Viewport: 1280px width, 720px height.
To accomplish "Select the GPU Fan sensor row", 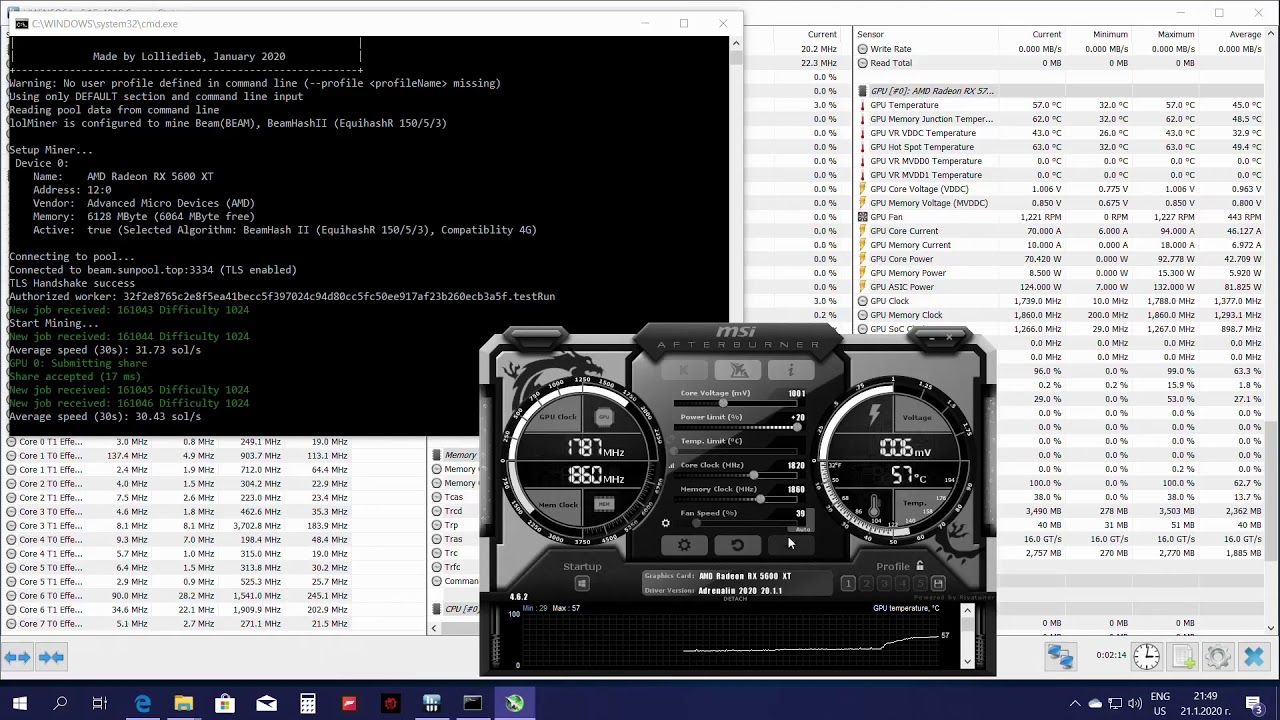I will coord(1060,217).
